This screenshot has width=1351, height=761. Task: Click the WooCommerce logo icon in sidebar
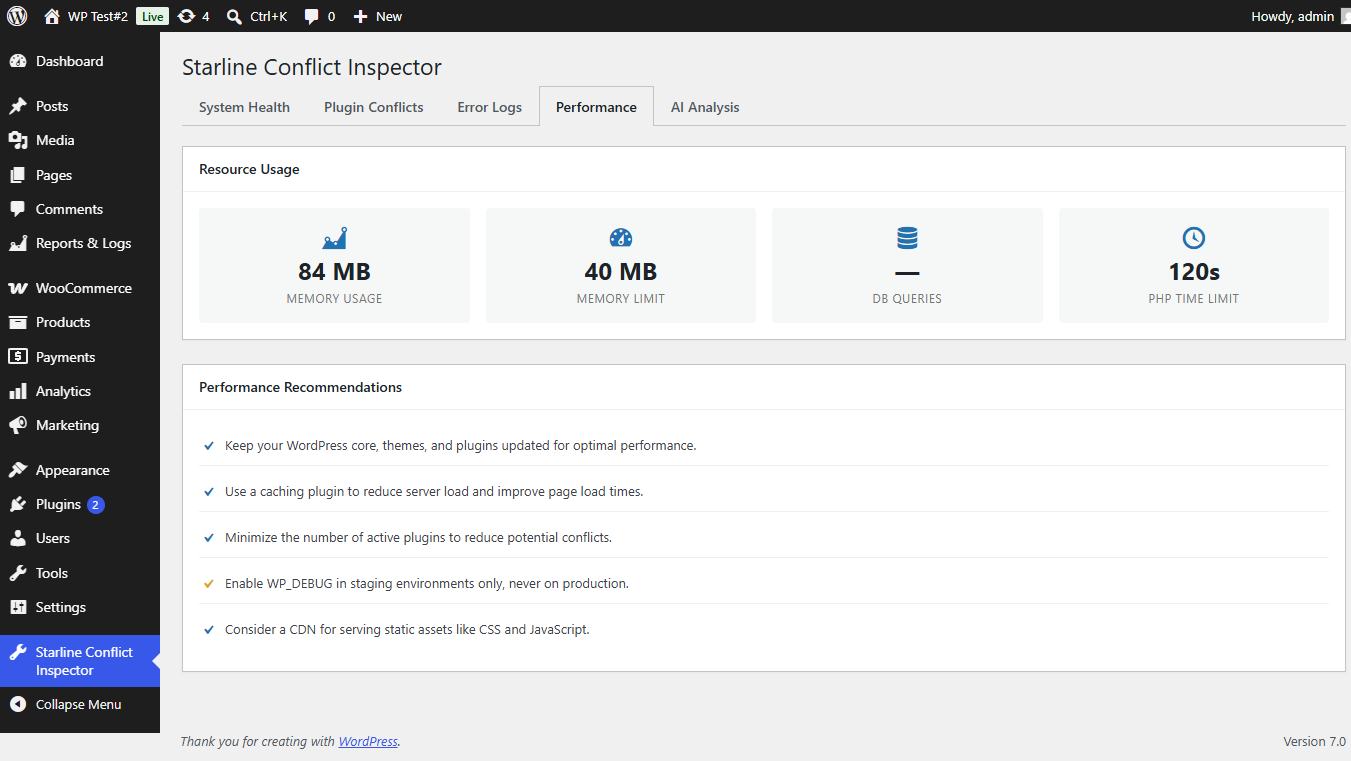[18, 288]
